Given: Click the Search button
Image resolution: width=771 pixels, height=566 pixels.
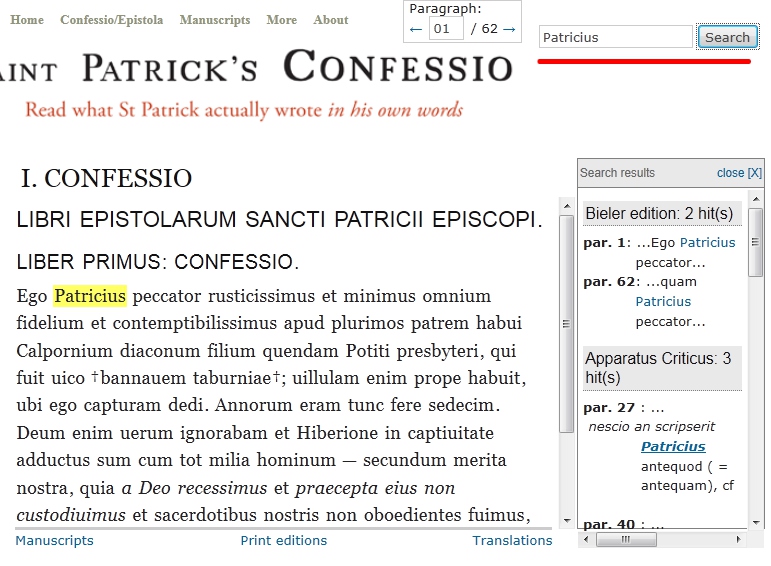Looking at the screenshot, I should [x=727, y=37].
